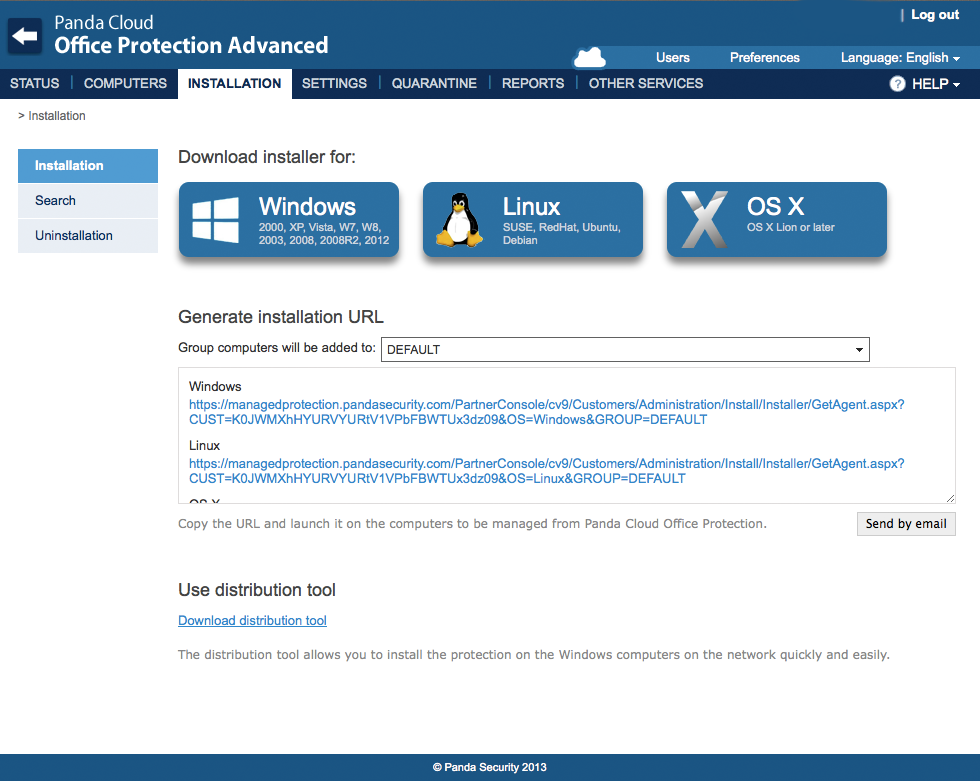Open the SETTINGS tab
The height and width of the screenshot is (781, 980).
(x=334, y=83)
